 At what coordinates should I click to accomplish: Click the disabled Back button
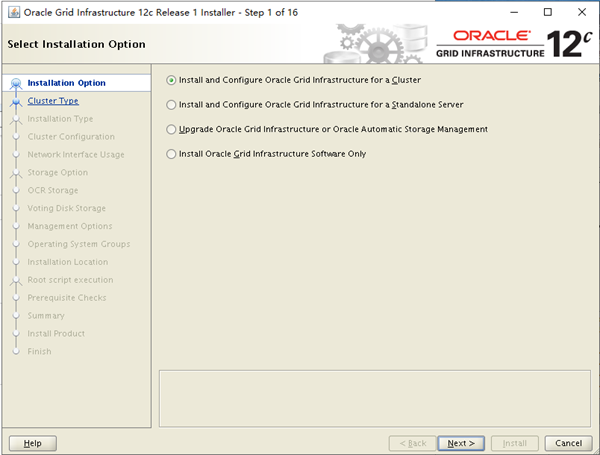(x=412, y=443)
